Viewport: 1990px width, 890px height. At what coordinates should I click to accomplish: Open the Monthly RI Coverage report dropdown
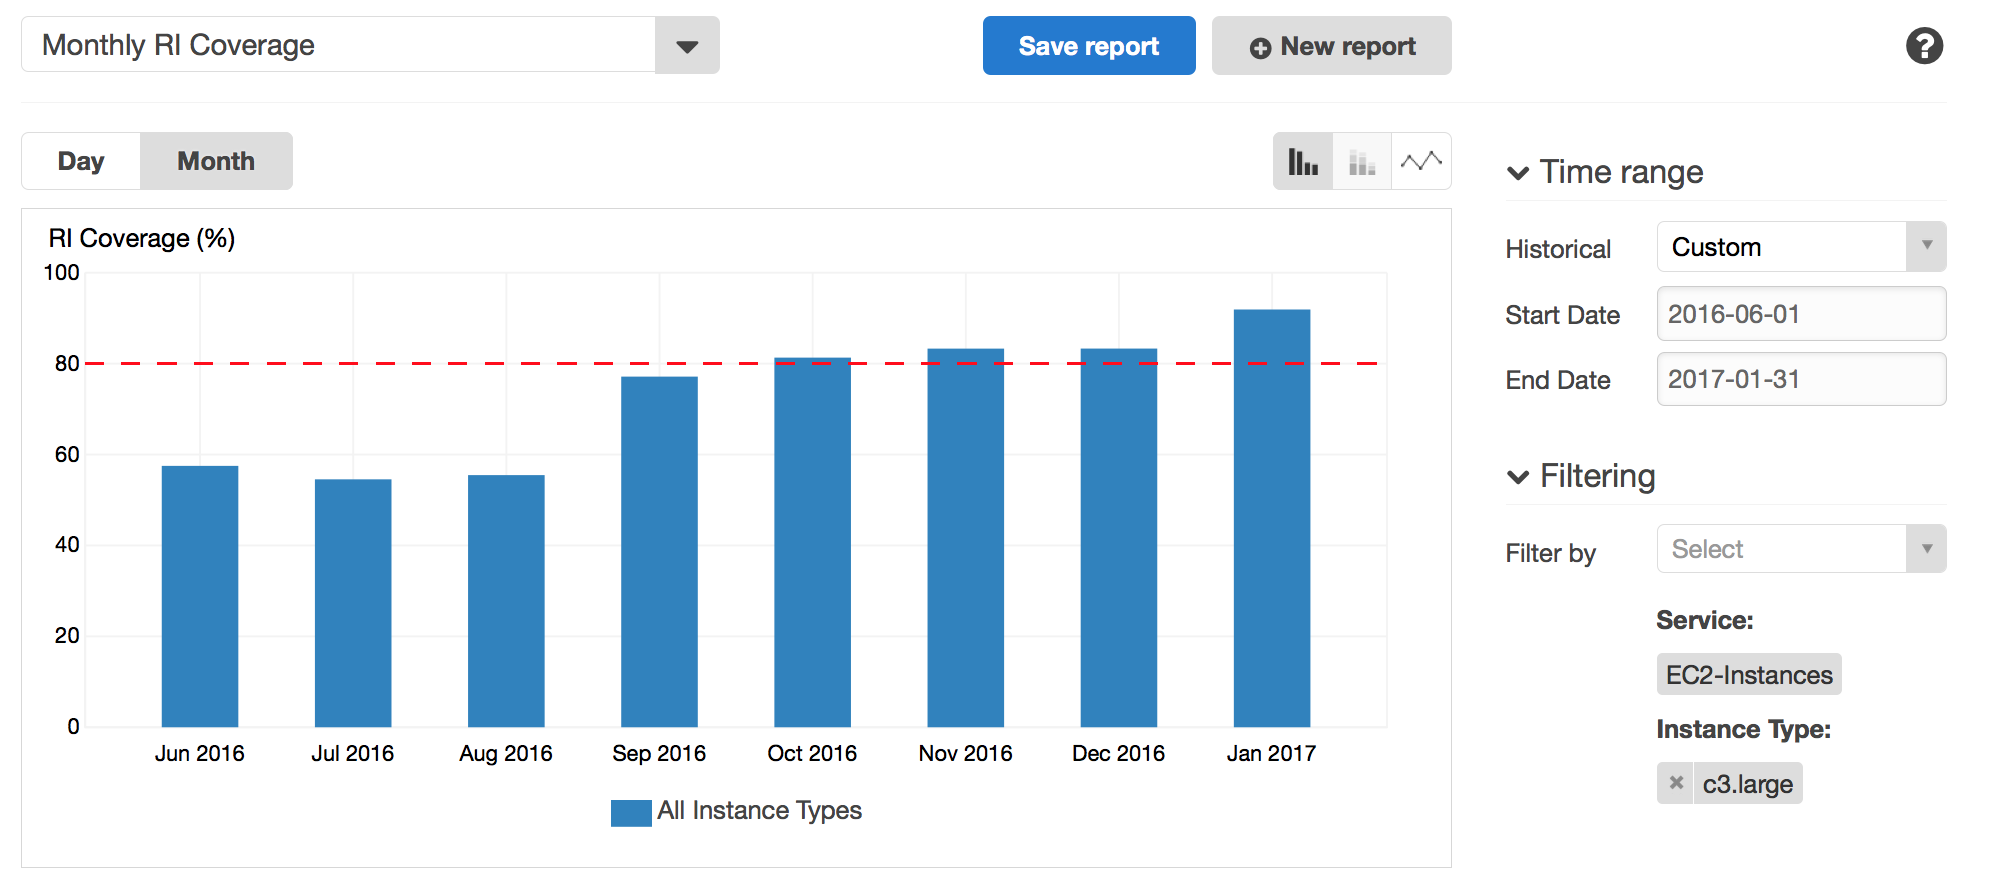[687, 46]
